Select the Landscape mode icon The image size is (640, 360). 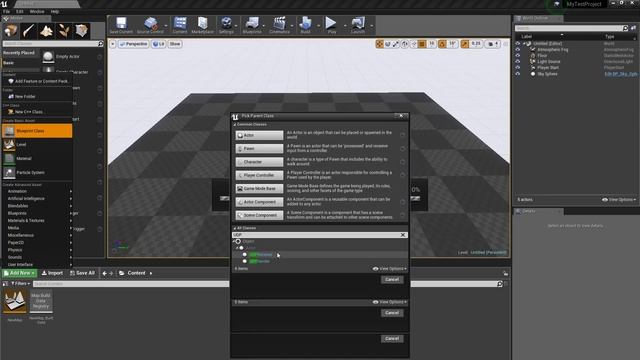point(46,31)
